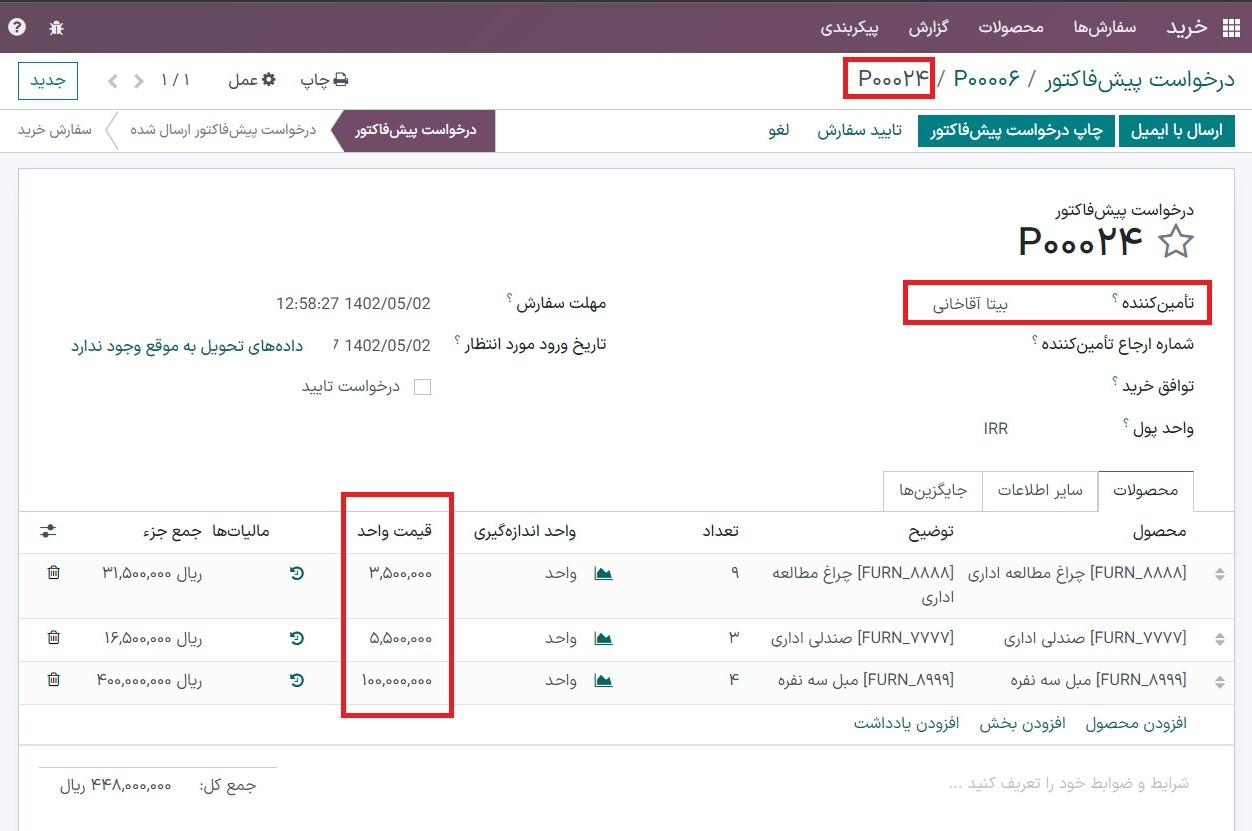1252x831 pixels.
Task: Open the پیکربندی menu
Action: click(x=849, y=27)
